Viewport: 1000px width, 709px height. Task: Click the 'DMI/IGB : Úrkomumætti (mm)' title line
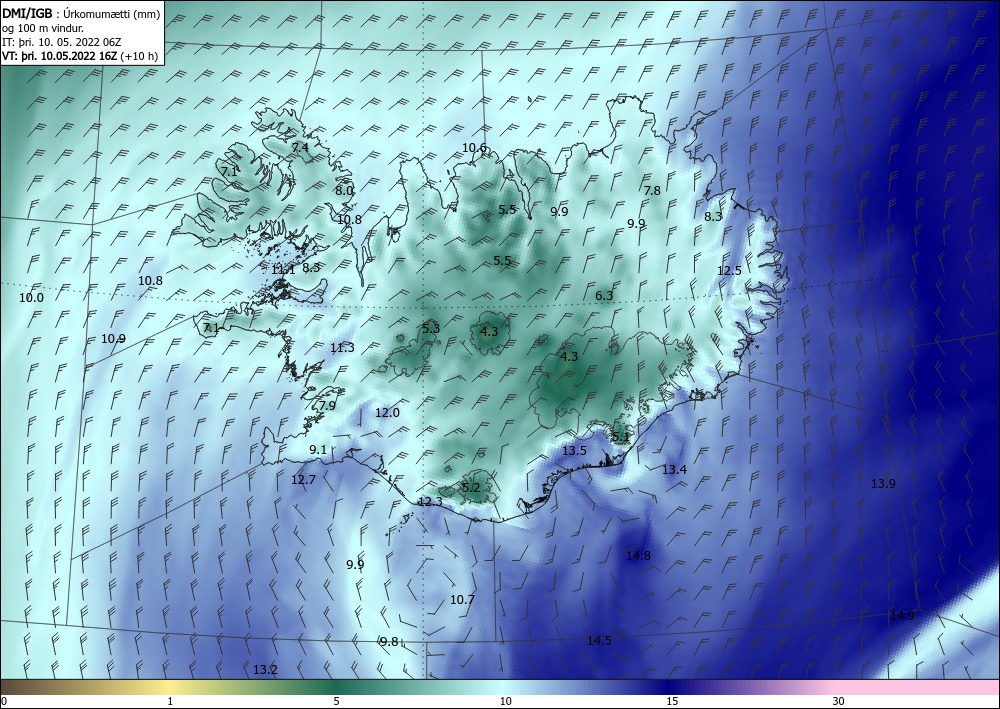point(81,15)
